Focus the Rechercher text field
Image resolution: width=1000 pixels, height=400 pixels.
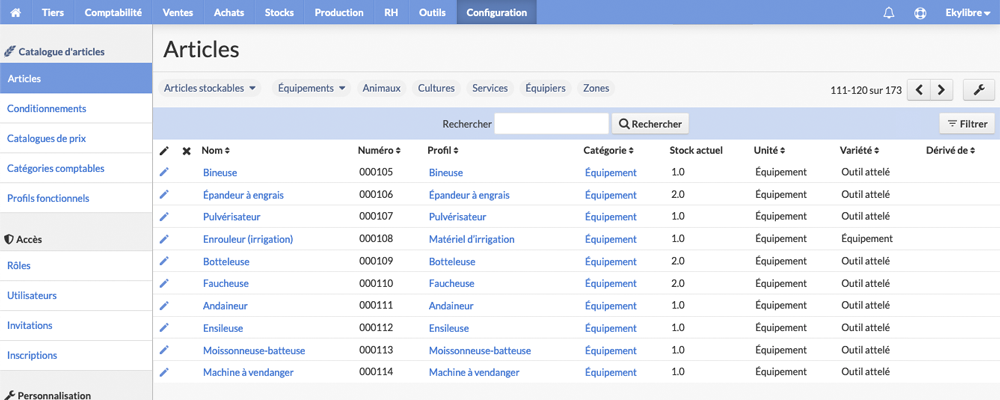point(552,124)
